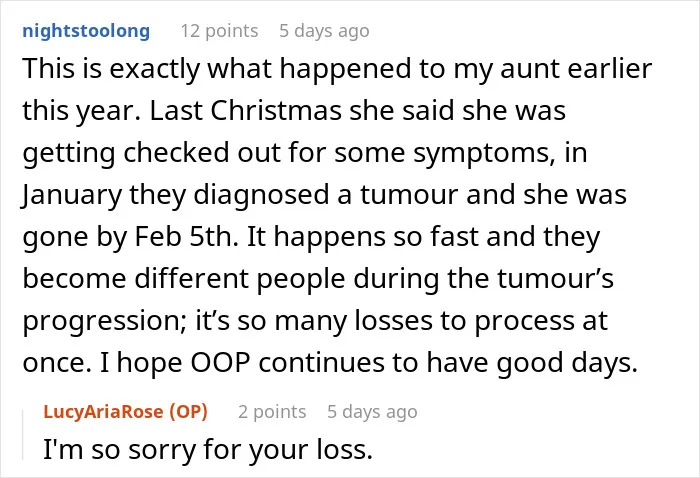The width and height of the screenshot is (700, 478).
Task: Click the acronym "OOP" in the last line
Action: [220, 362]
